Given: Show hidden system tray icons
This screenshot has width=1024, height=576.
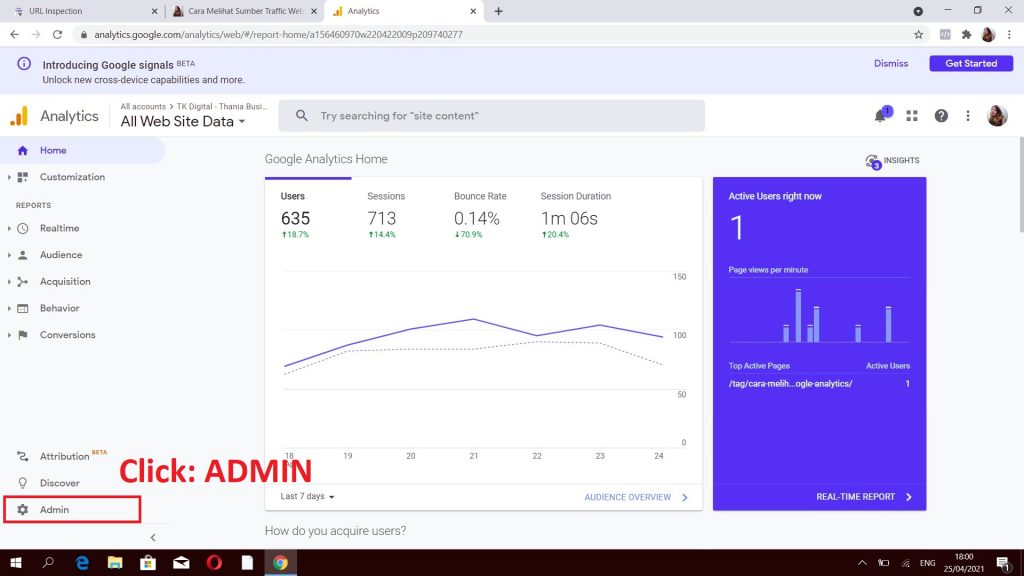Looking at the screenshot, I should (x=862, y=563).
